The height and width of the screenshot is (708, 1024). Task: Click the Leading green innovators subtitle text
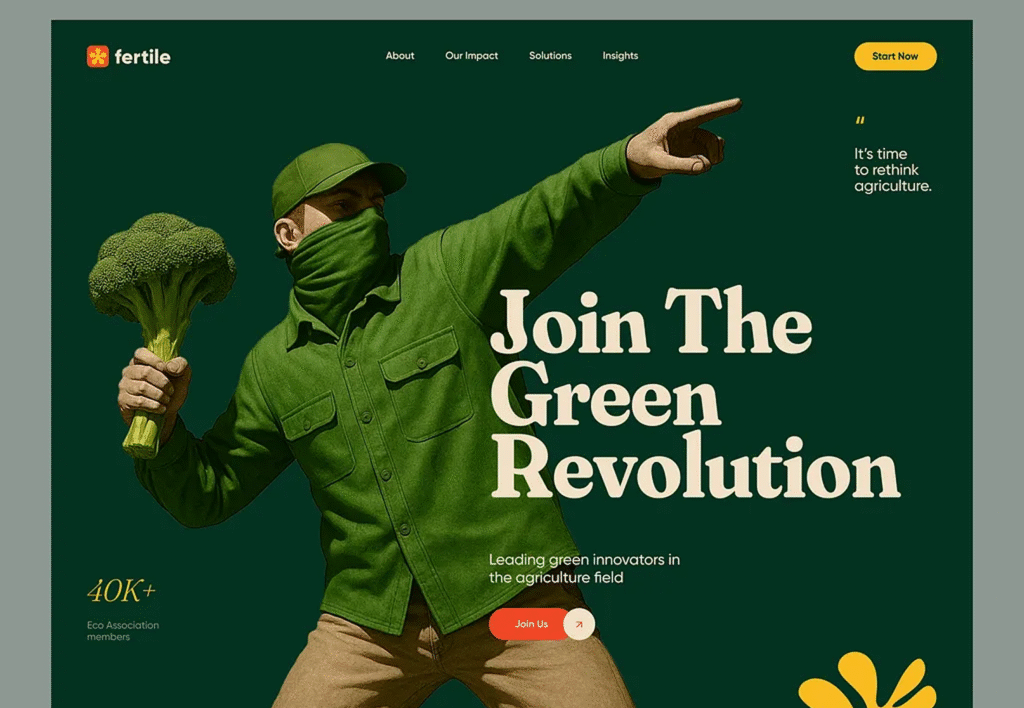pos(584,568)
